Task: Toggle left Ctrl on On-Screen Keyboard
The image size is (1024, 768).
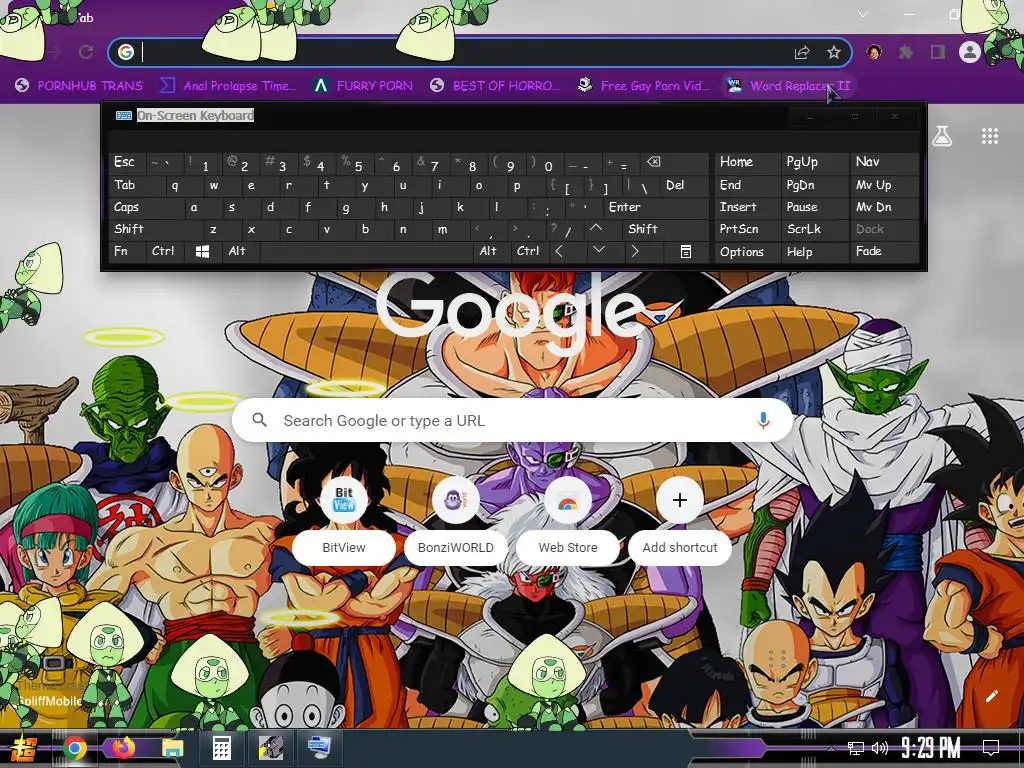Action: [164, 251]
